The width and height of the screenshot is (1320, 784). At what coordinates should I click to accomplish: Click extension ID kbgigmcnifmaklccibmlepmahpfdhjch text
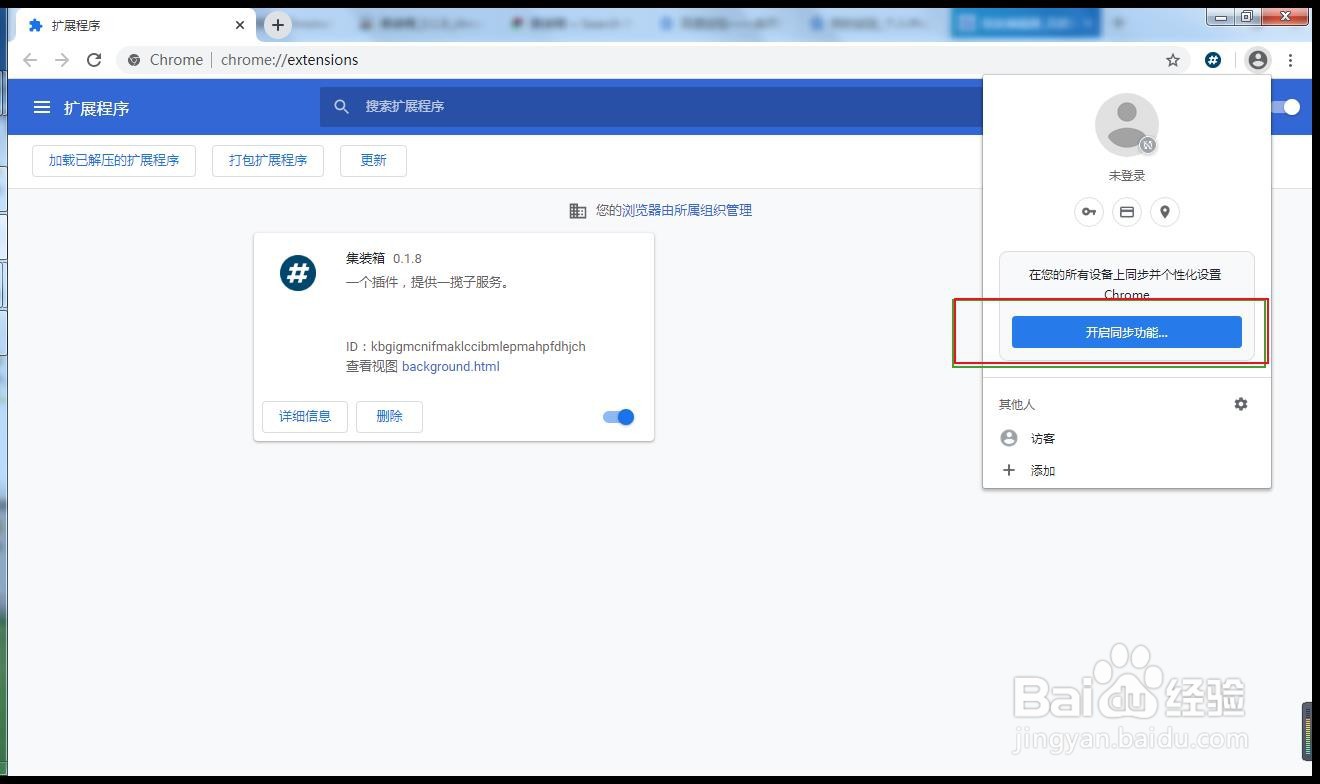pos(478,347)
